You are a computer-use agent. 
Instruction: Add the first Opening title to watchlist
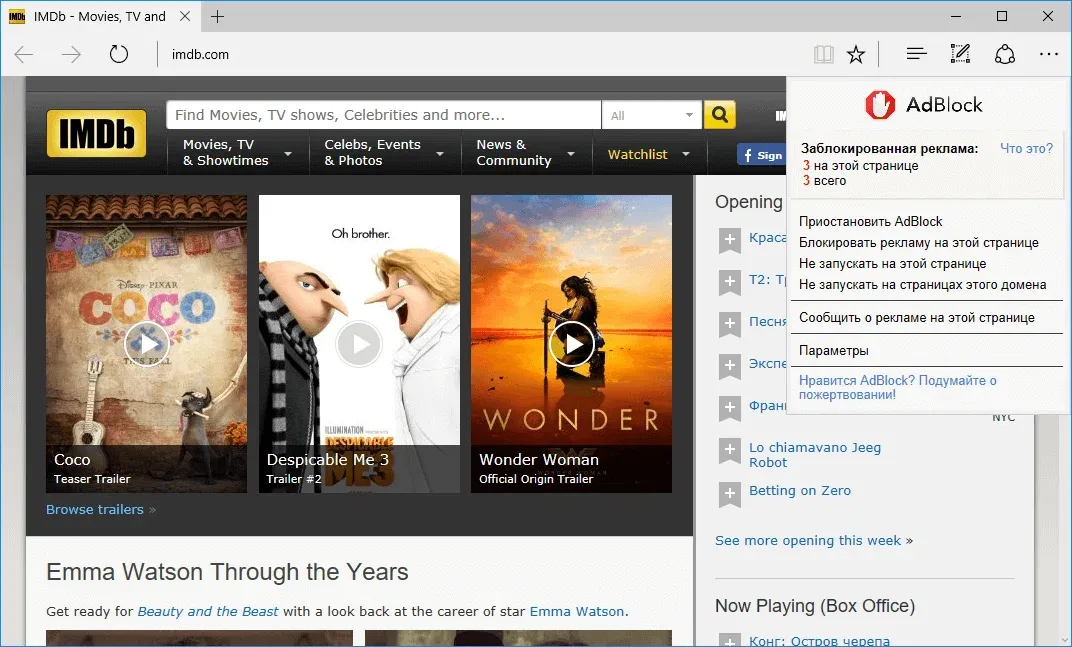click(x=729, y=241)
